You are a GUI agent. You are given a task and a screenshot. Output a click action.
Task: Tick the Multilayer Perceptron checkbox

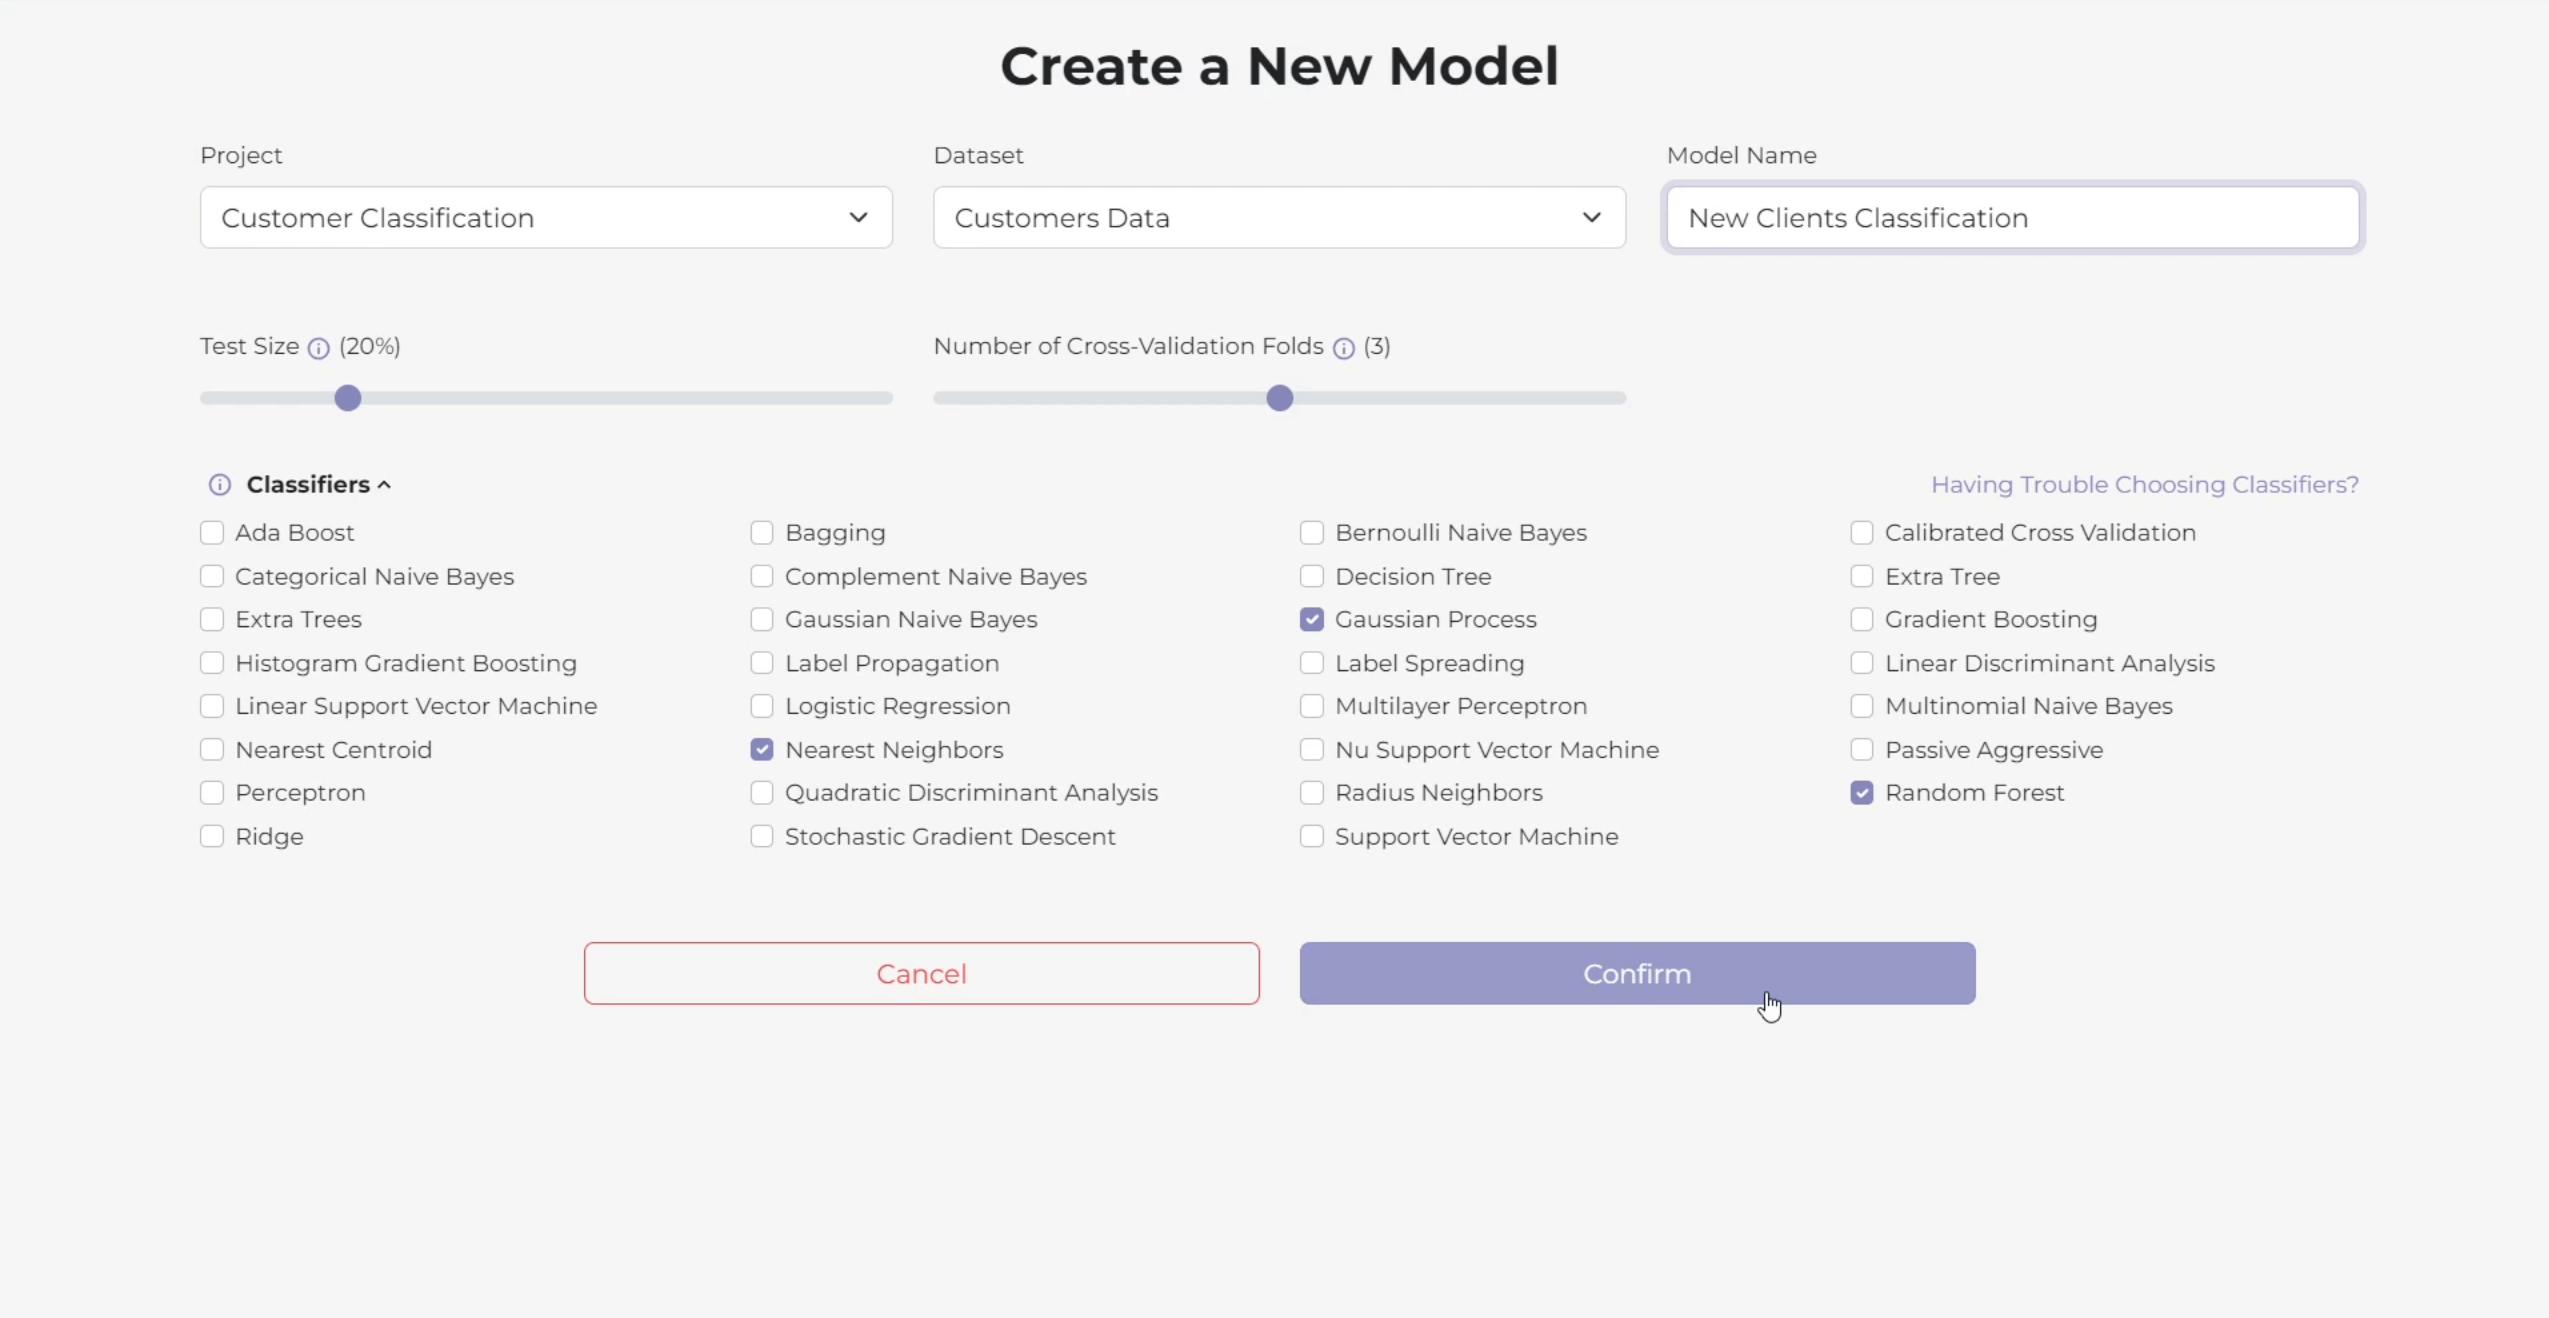click(x=1311, y=706)
